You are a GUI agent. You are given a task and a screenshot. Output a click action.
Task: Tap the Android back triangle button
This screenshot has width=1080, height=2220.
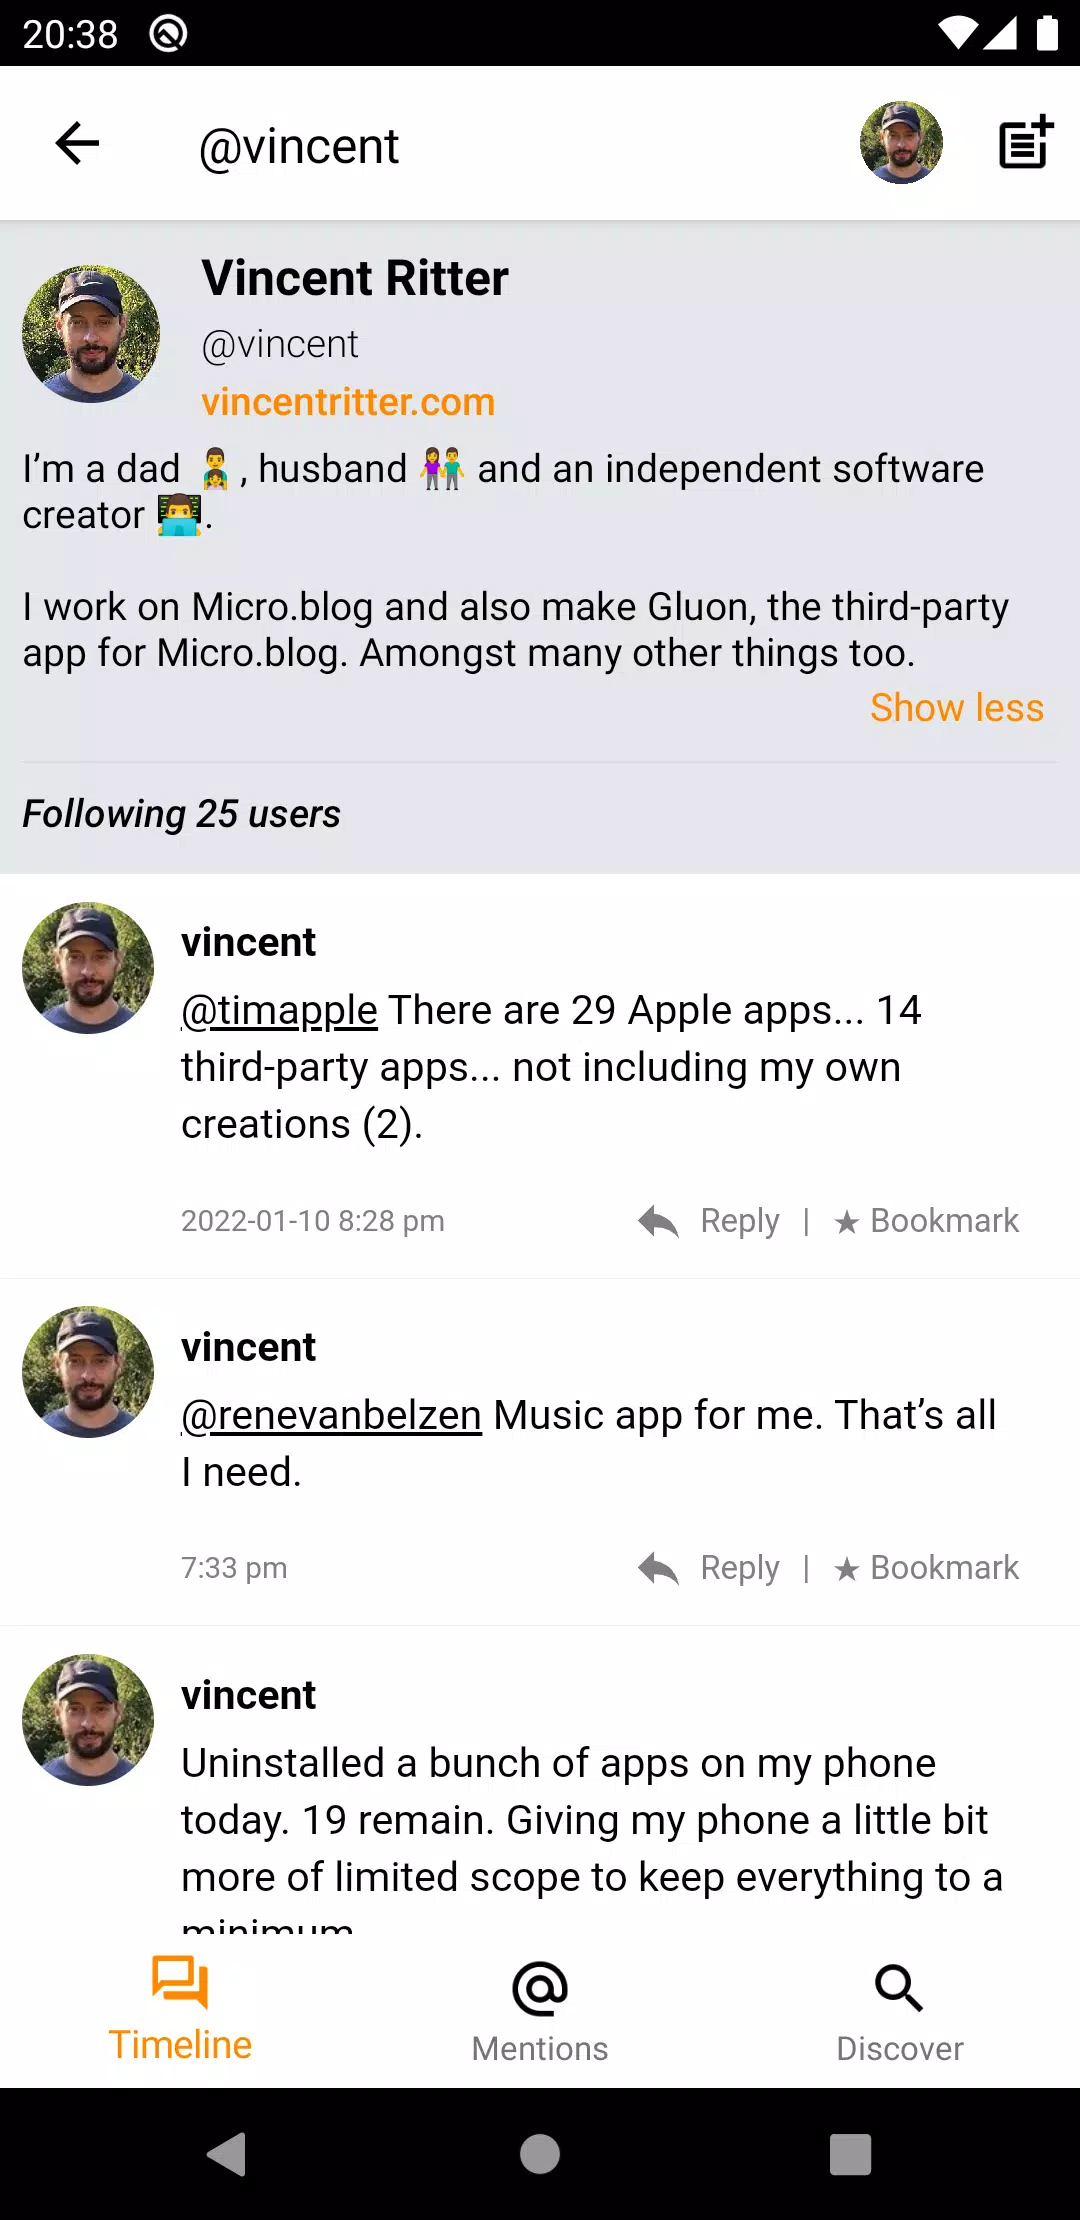[x=227, y=2154]
